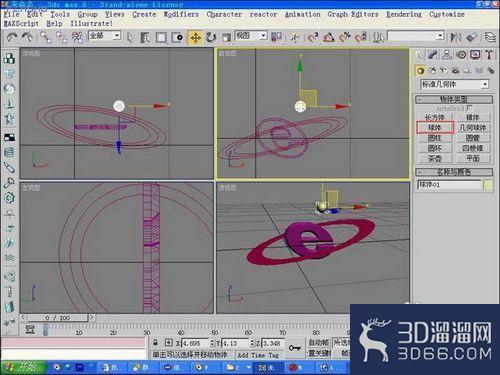Image resolution: width=500 pixels, height=375 pixels.
Task: Switch to the Display command panel tab
Action: [476, 55]
